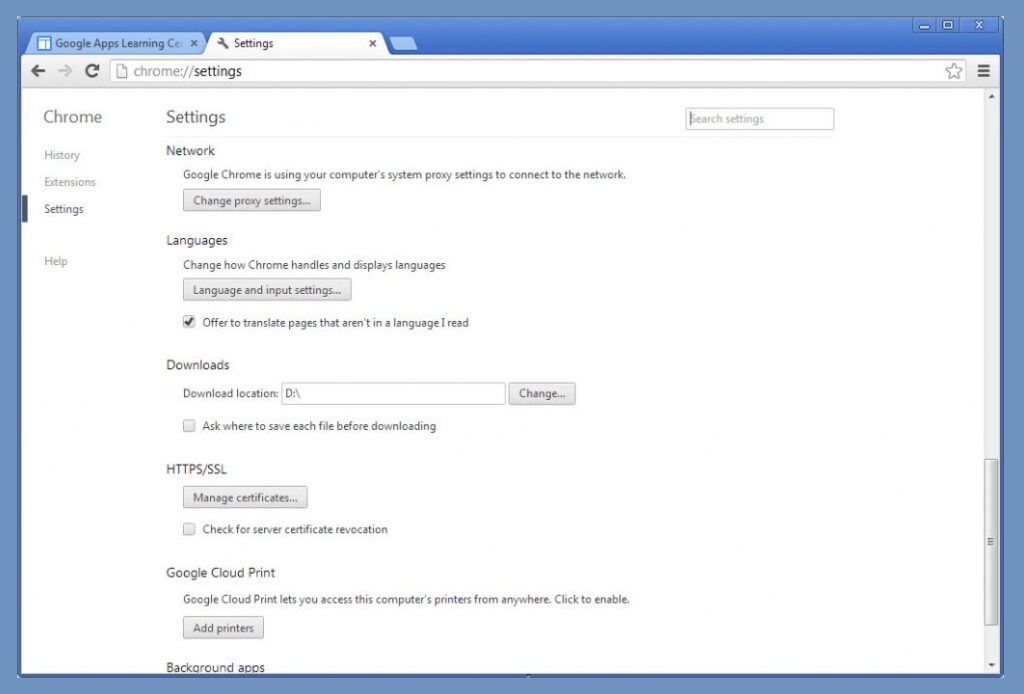This screenshot has height=694, width=1024.
Task: Open History in the Chrome sidebar
Action: [x=62, y=155]
